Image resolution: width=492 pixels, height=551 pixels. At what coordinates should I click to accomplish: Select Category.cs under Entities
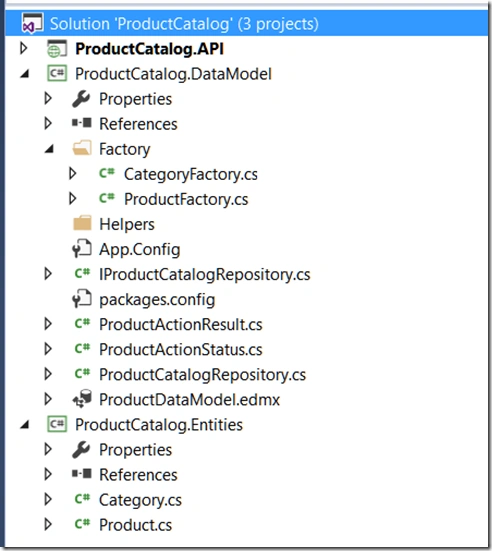pyautogui.click(x=140, y=500)
